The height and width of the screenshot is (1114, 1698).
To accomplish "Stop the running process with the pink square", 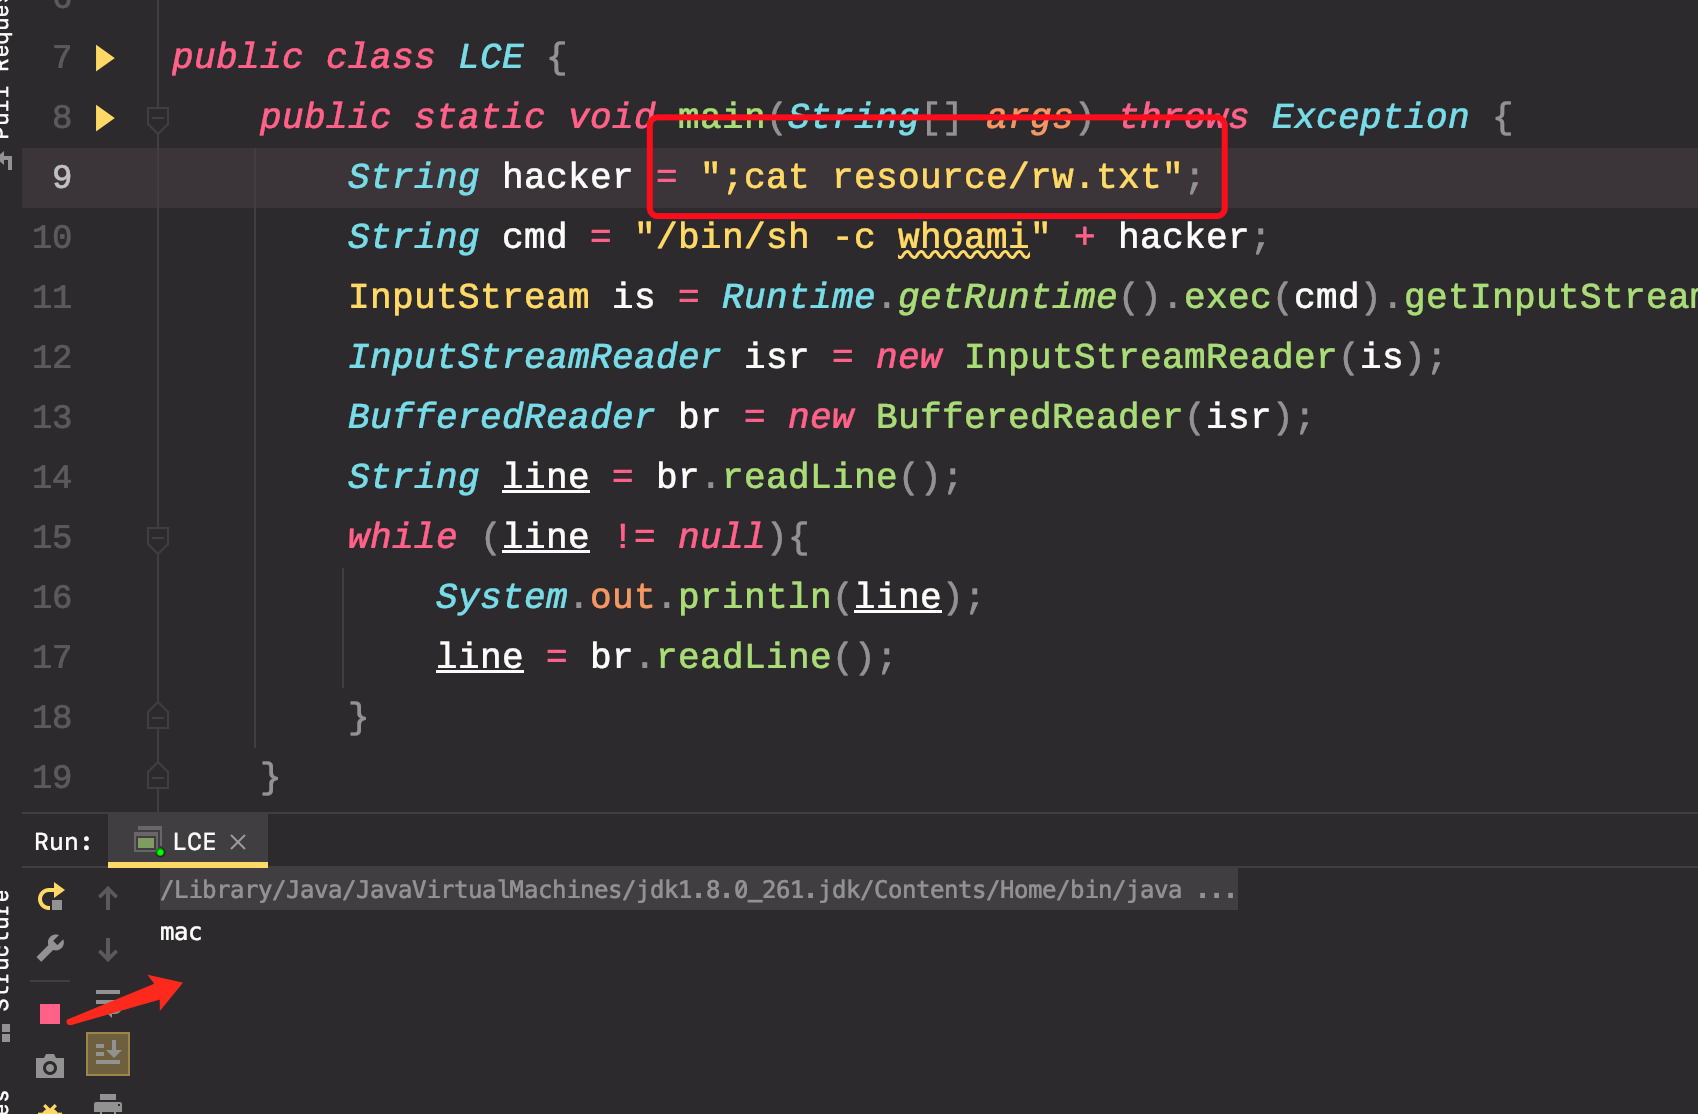I will [50, 1014].
